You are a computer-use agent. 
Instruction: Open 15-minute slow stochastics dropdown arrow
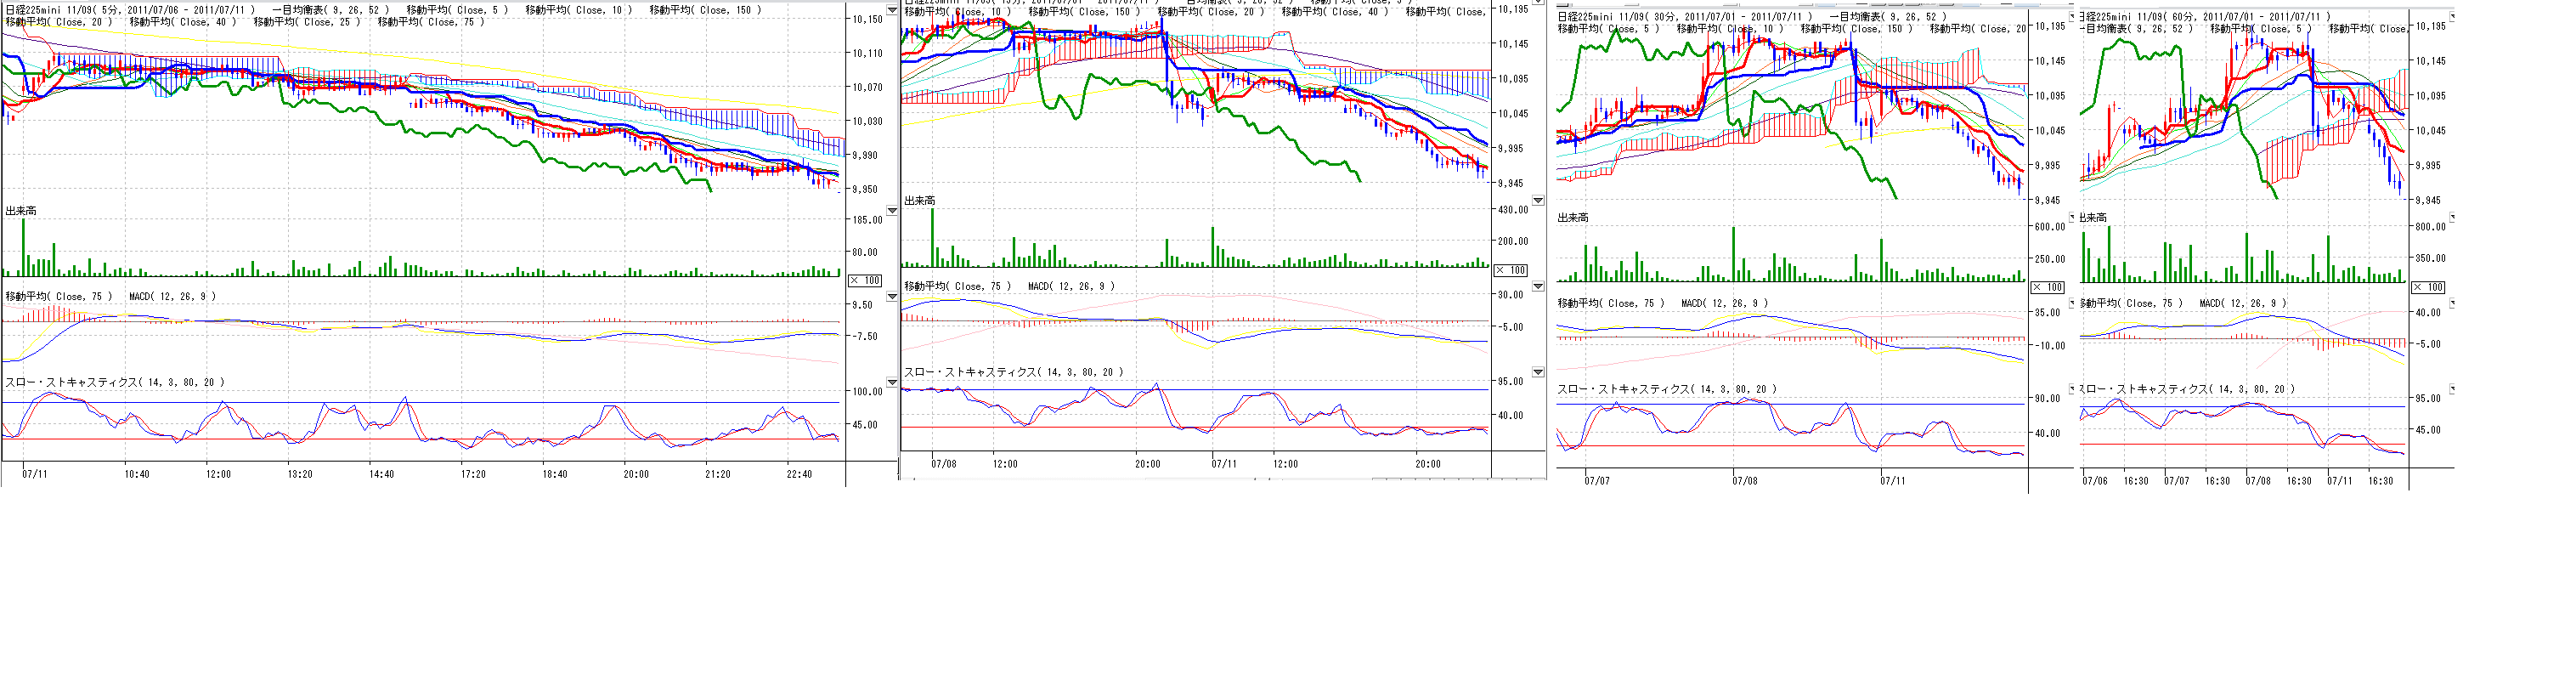coord(1538,372)
